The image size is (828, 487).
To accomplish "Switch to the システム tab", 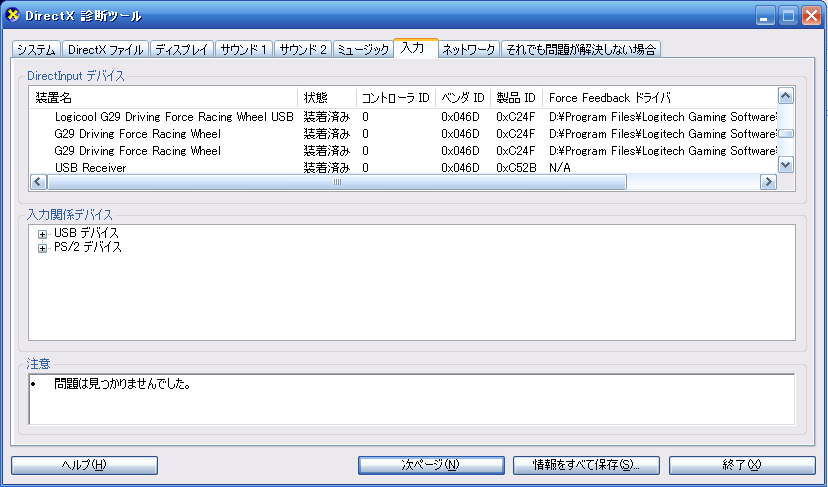I will tap(36, 49).
